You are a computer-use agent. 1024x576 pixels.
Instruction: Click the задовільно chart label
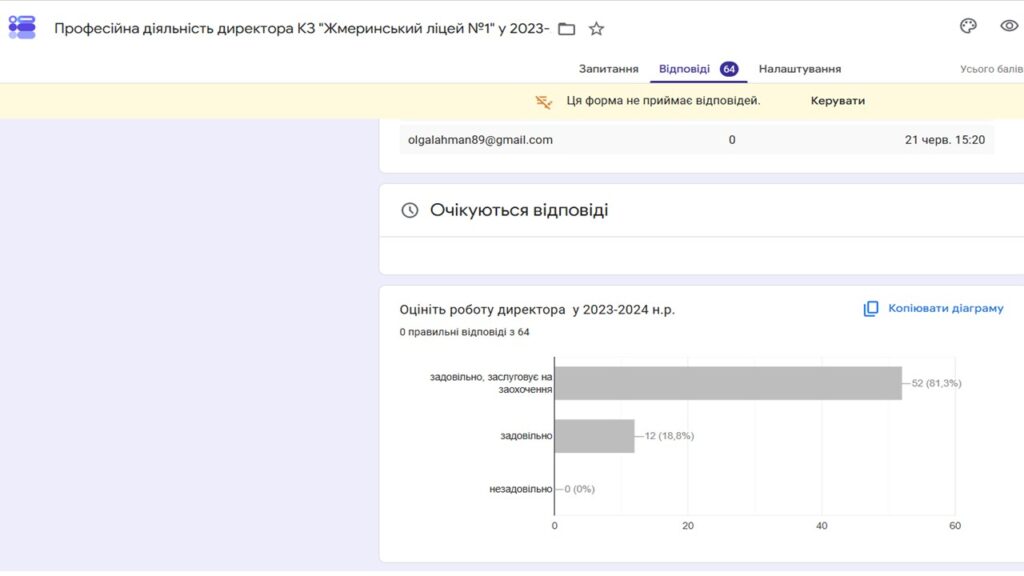coord(526,436)
